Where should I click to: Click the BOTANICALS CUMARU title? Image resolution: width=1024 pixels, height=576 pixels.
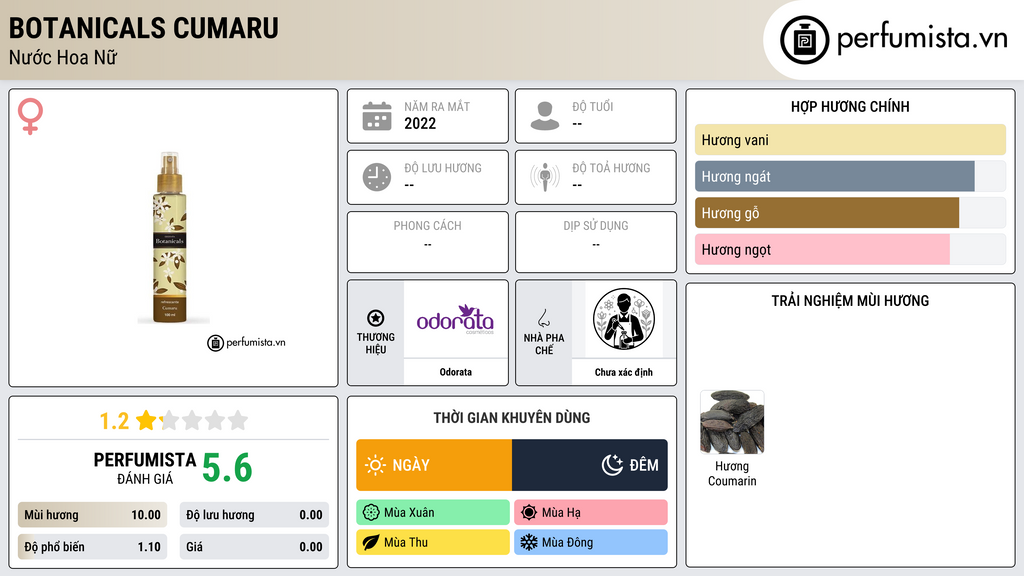pyautogui.click(x=144, y=28)
